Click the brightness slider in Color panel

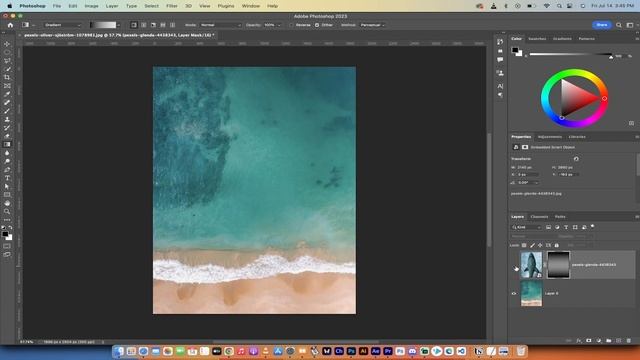click(x=570, y=54)
